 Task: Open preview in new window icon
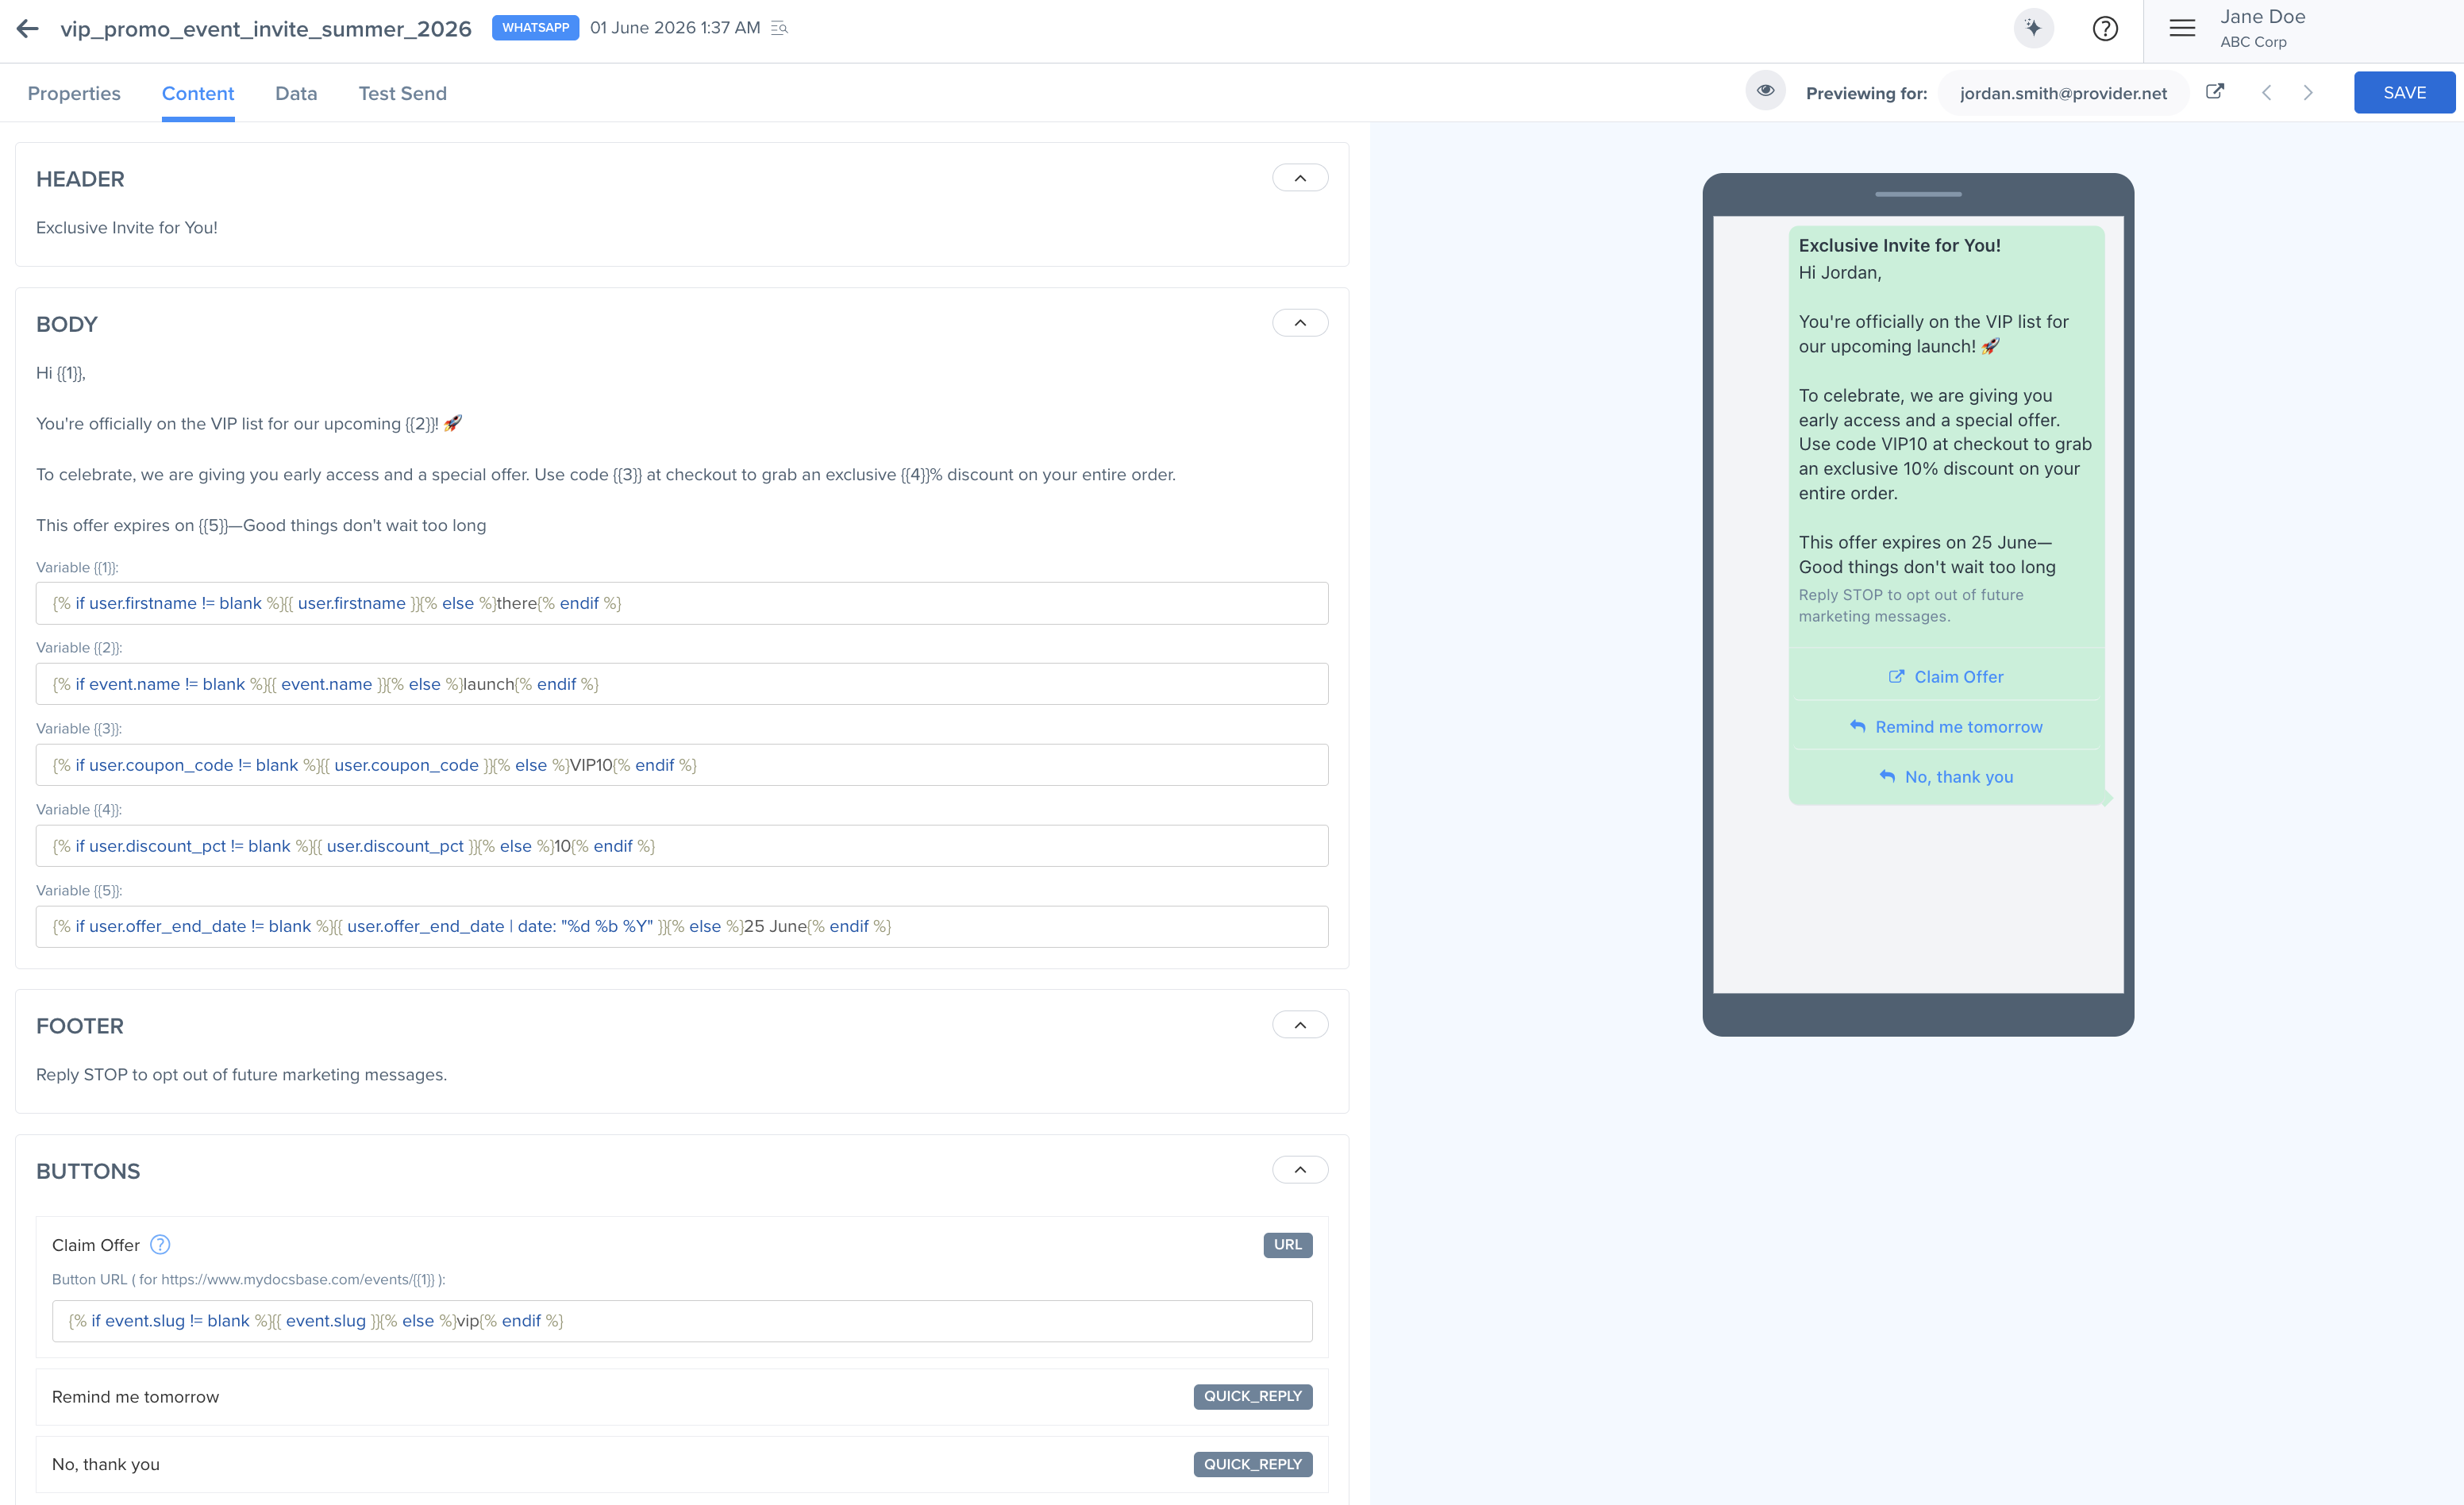point(2215,92)
